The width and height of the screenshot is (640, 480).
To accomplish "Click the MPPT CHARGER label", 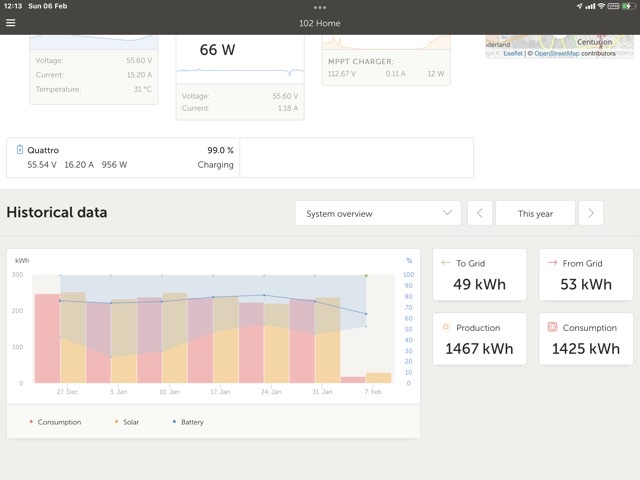I will (x=361, y=62).
